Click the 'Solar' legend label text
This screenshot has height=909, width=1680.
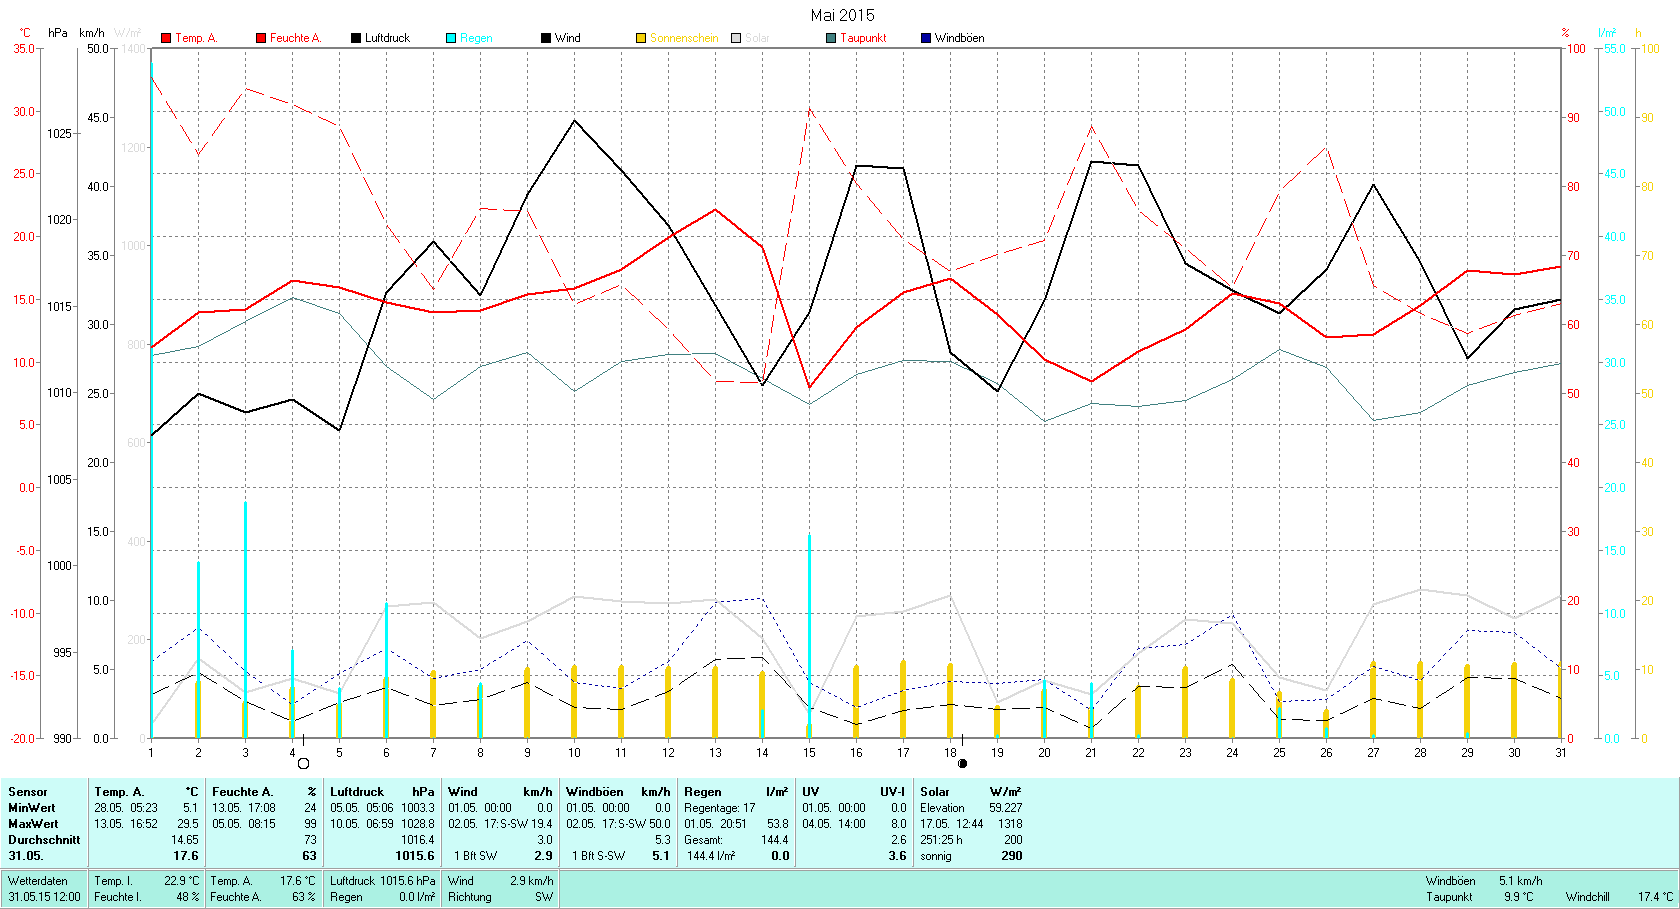click(x=757, y=38)
